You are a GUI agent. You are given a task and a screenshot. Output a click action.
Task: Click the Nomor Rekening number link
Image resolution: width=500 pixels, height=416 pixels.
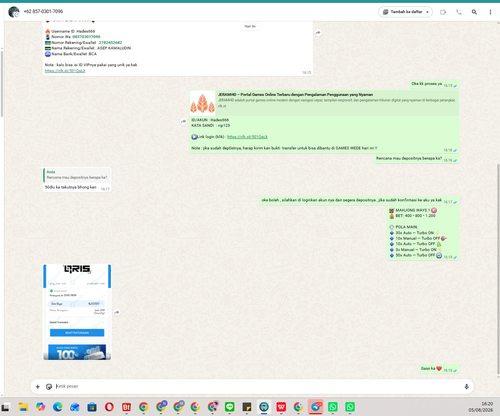click(x=110, y=43)
